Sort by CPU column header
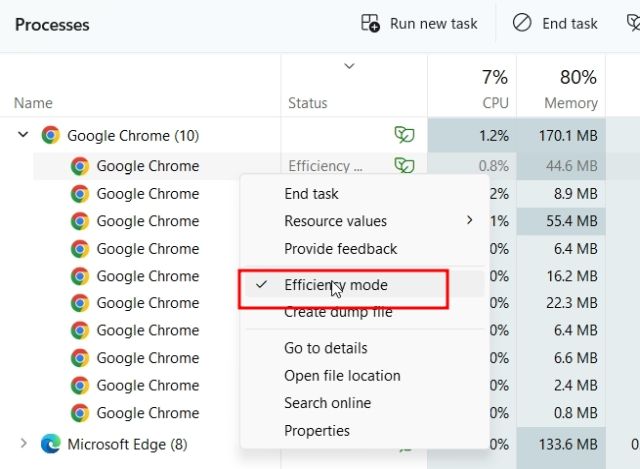 pyautogui.click(x=495, y=103)
